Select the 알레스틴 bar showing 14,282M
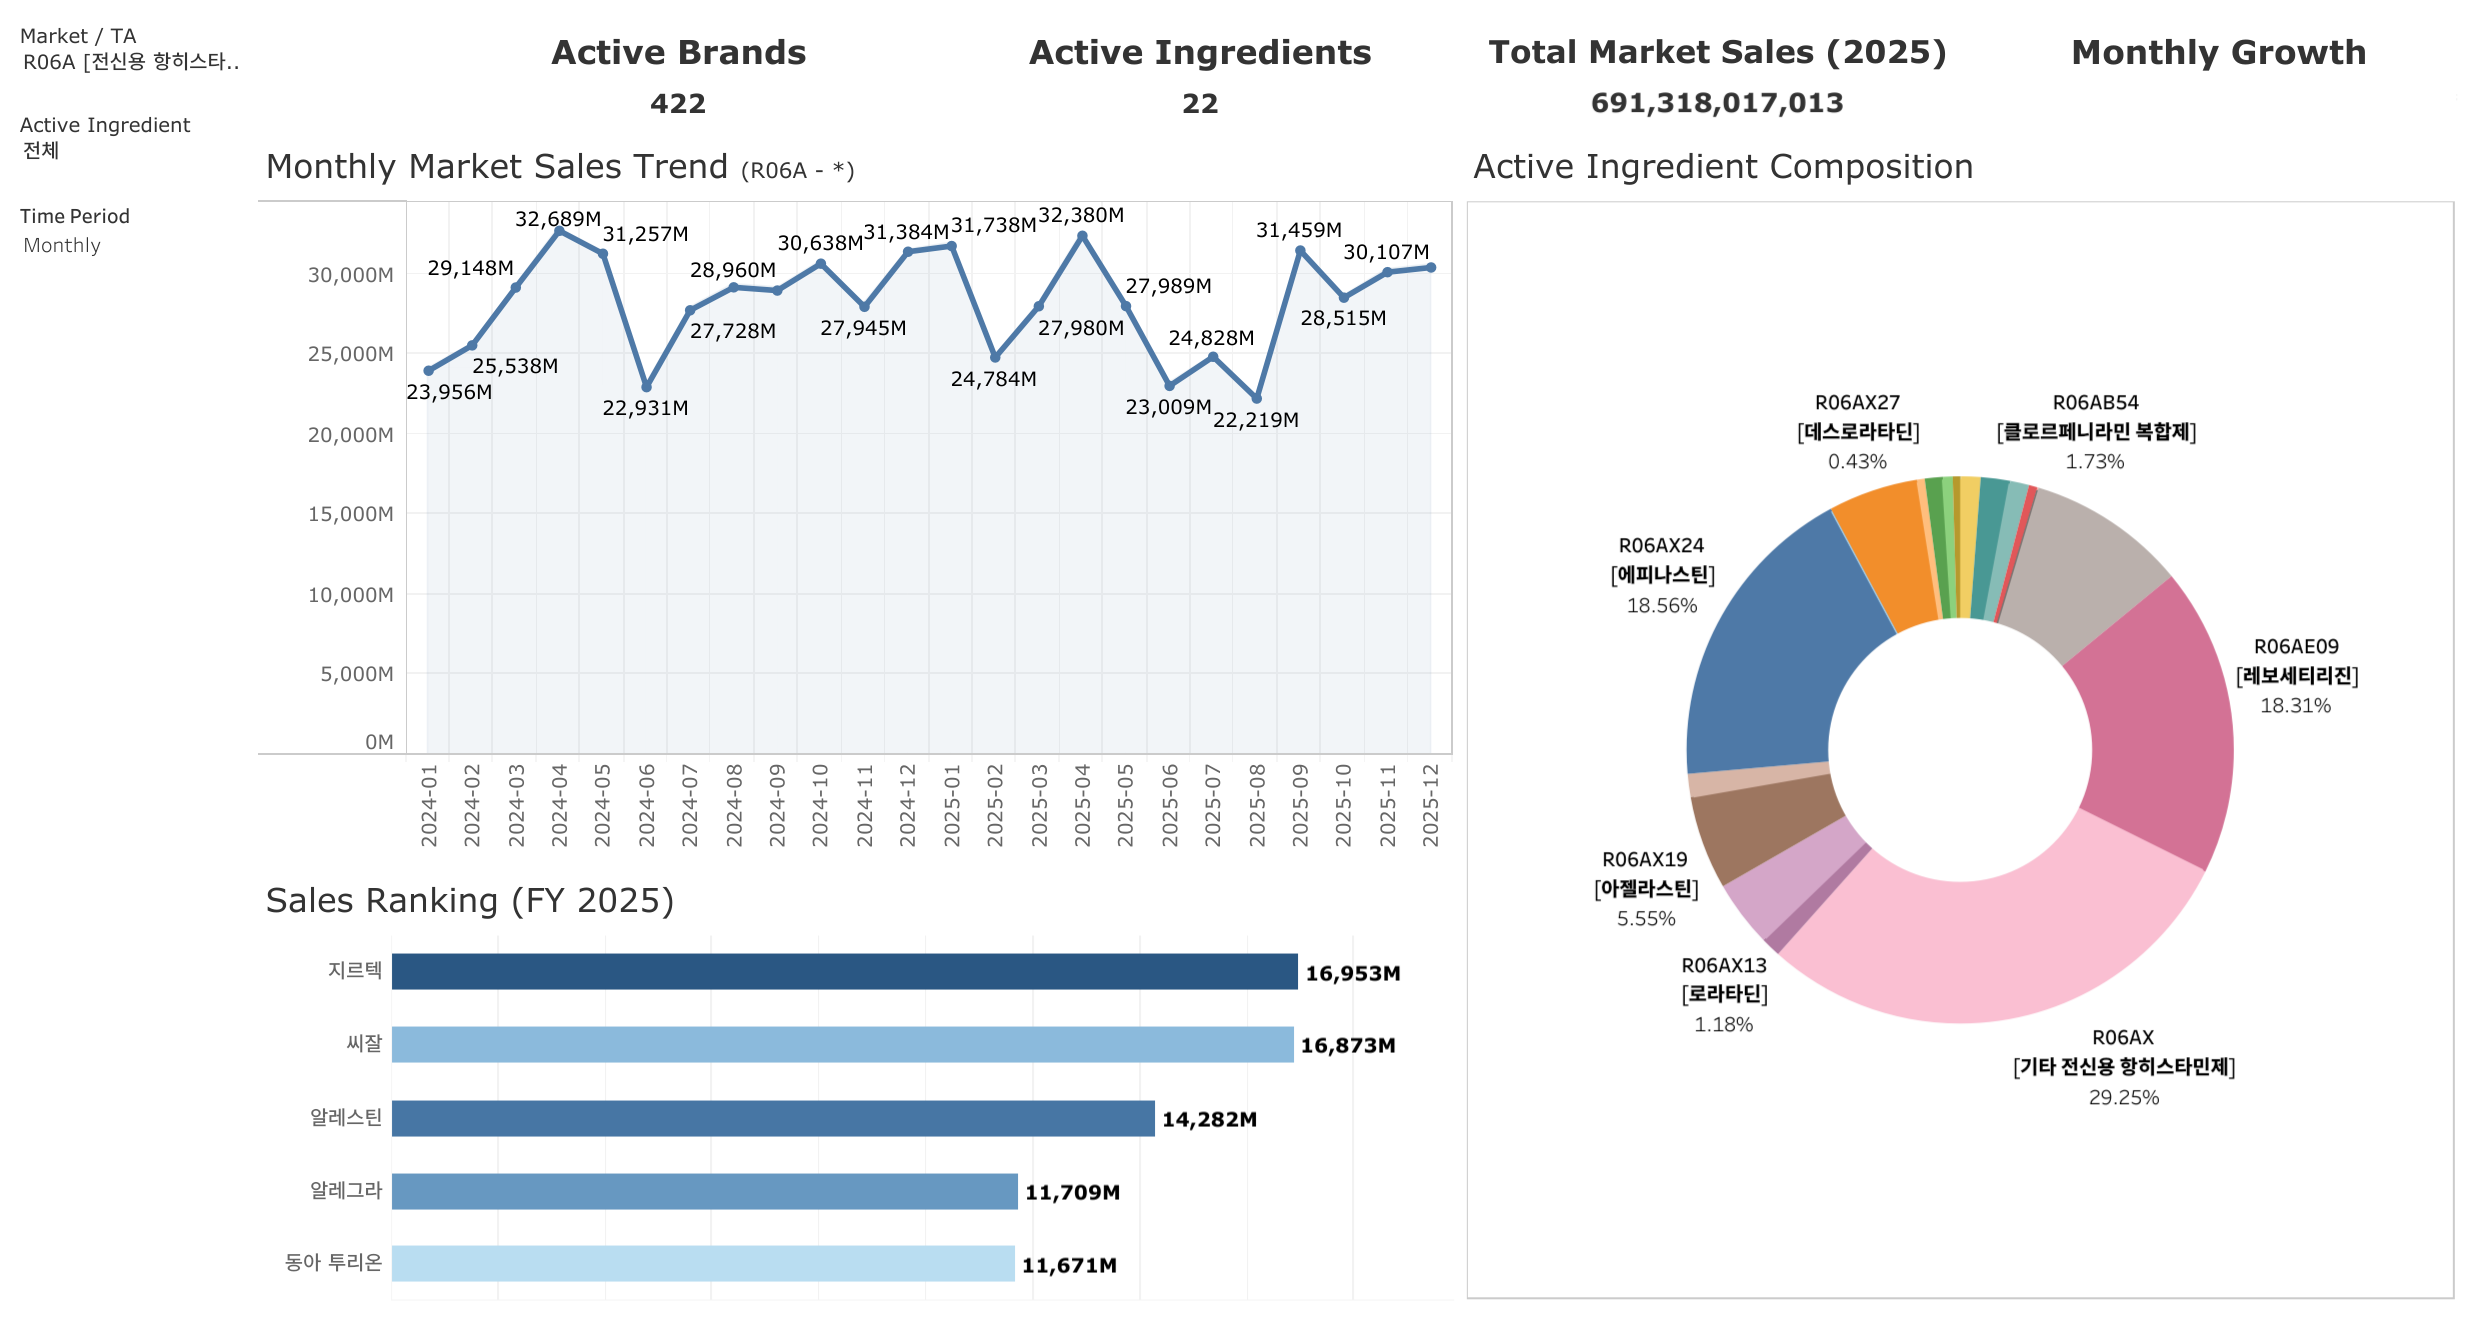2475x1320 pixels. tap(773, 1118)
